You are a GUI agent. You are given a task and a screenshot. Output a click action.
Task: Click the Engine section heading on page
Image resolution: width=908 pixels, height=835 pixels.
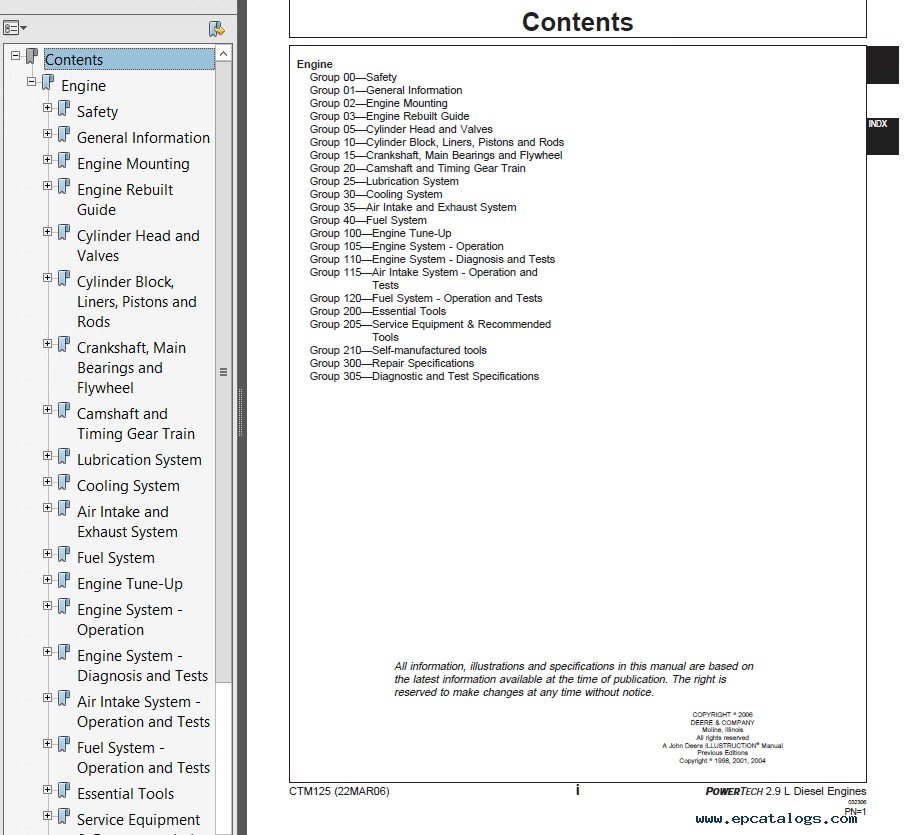[x=314, y=64]
